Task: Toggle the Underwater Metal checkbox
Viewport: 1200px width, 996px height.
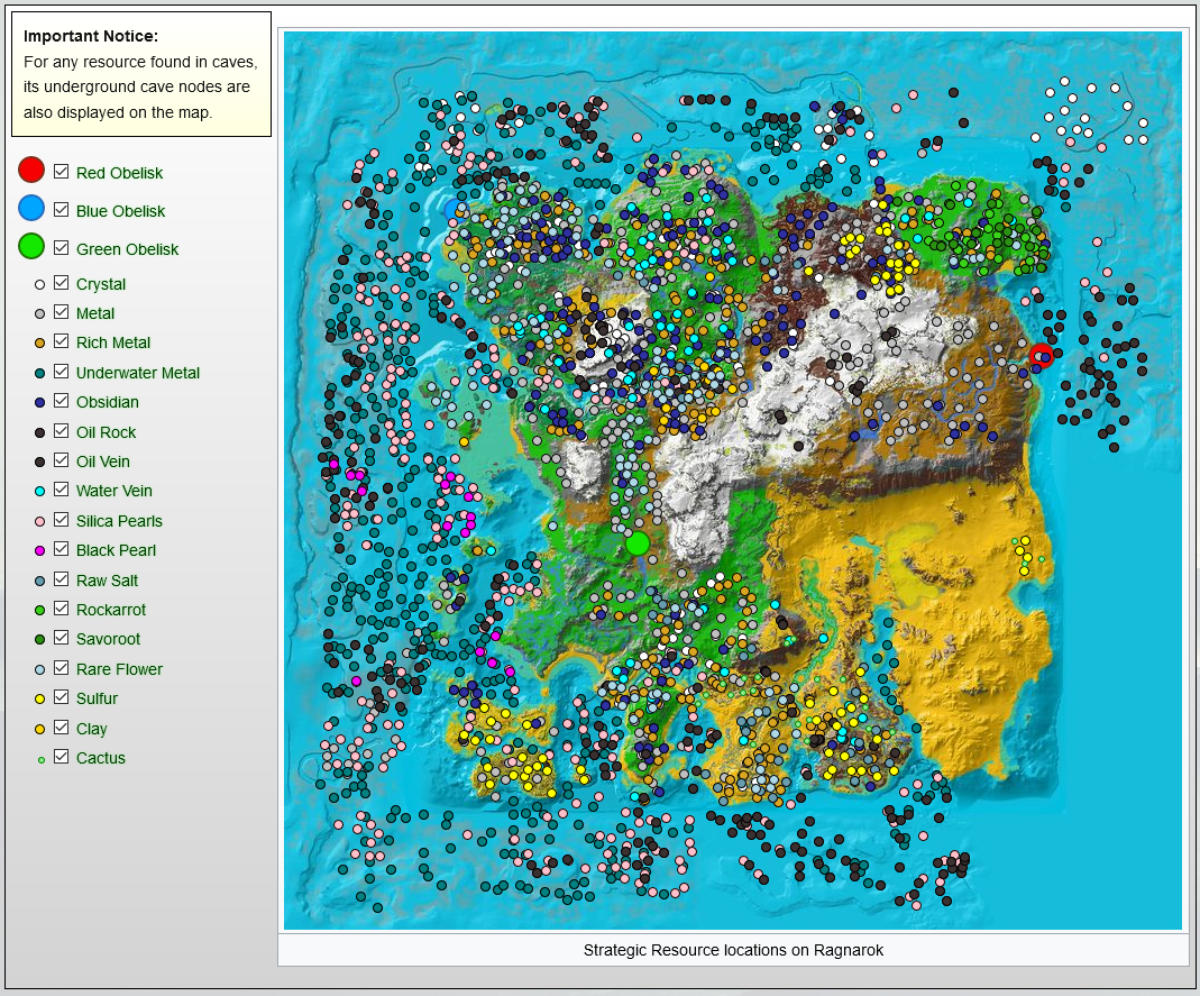Action: (x=61, y=372)
